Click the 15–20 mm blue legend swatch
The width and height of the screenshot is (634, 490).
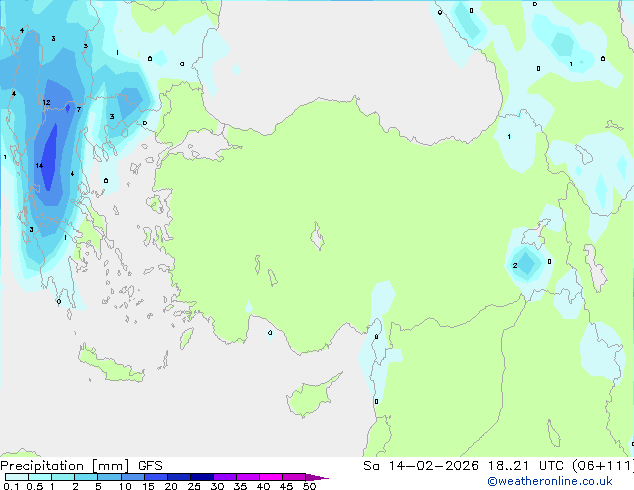point(156,477)
